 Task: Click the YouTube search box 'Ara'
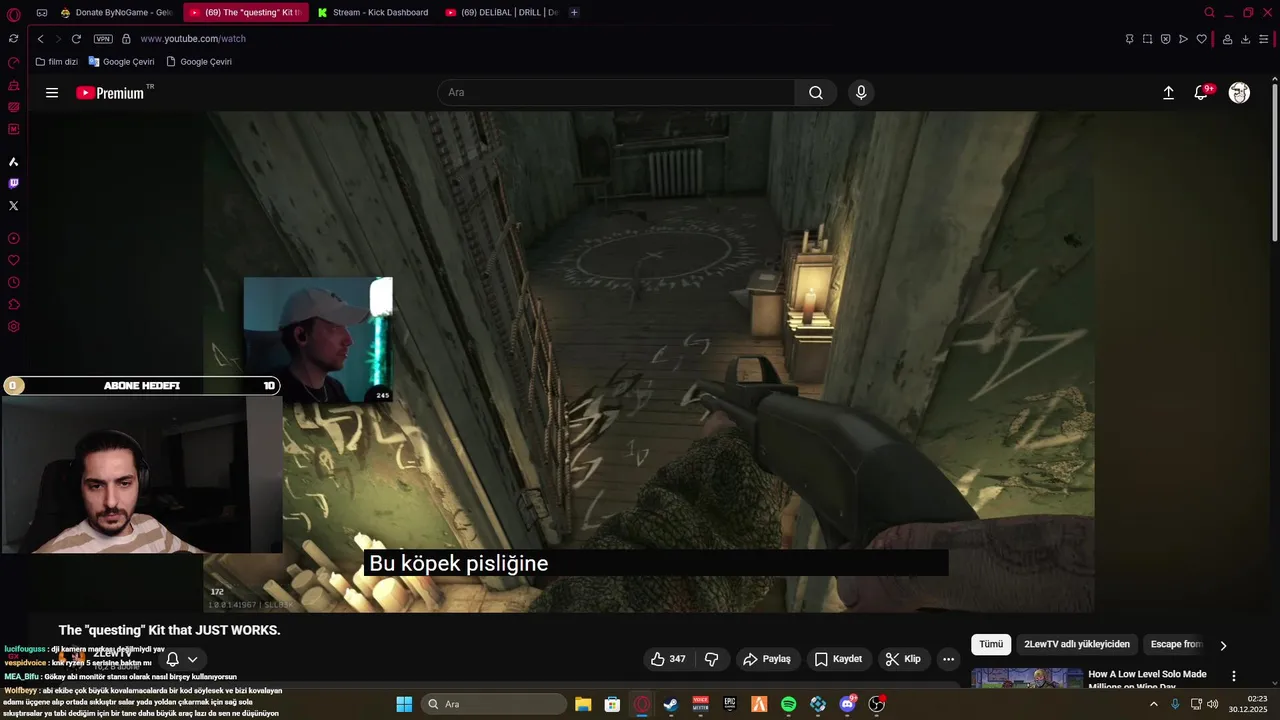[x=616, y=93]
